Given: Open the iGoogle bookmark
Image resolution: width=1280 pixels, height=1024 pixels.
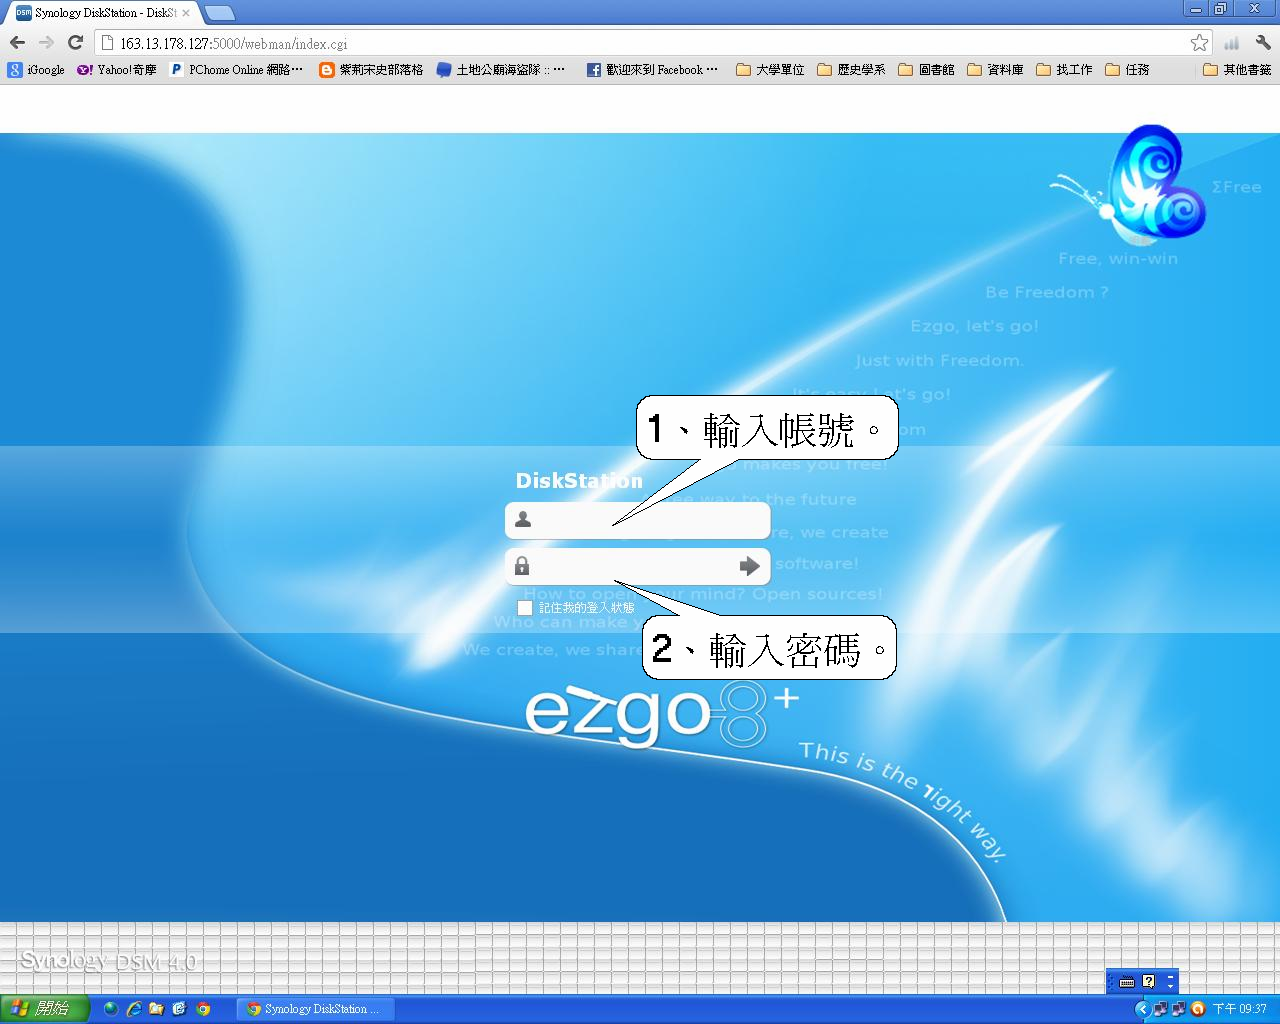Looking at the screenshot, I should (x=37, y=70).
